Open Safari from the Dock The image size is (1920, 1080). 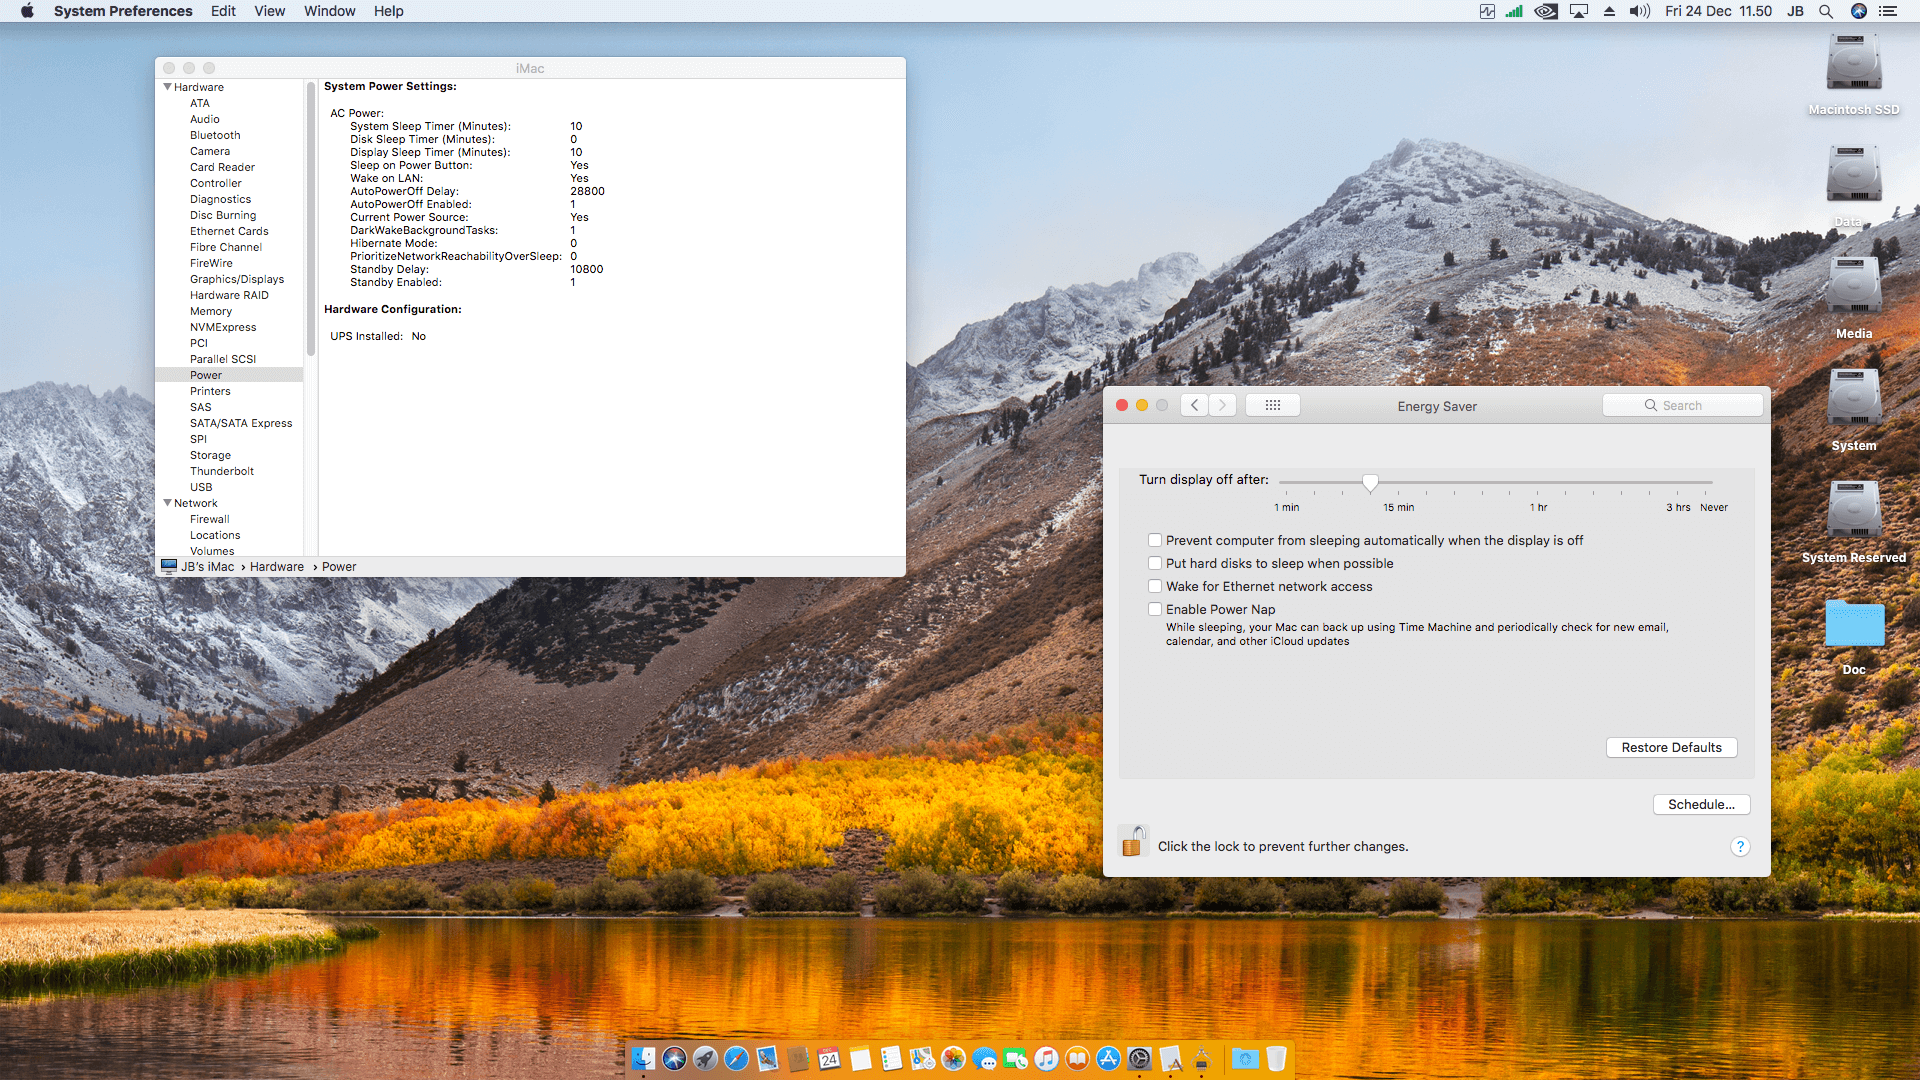click(737, 1059)
